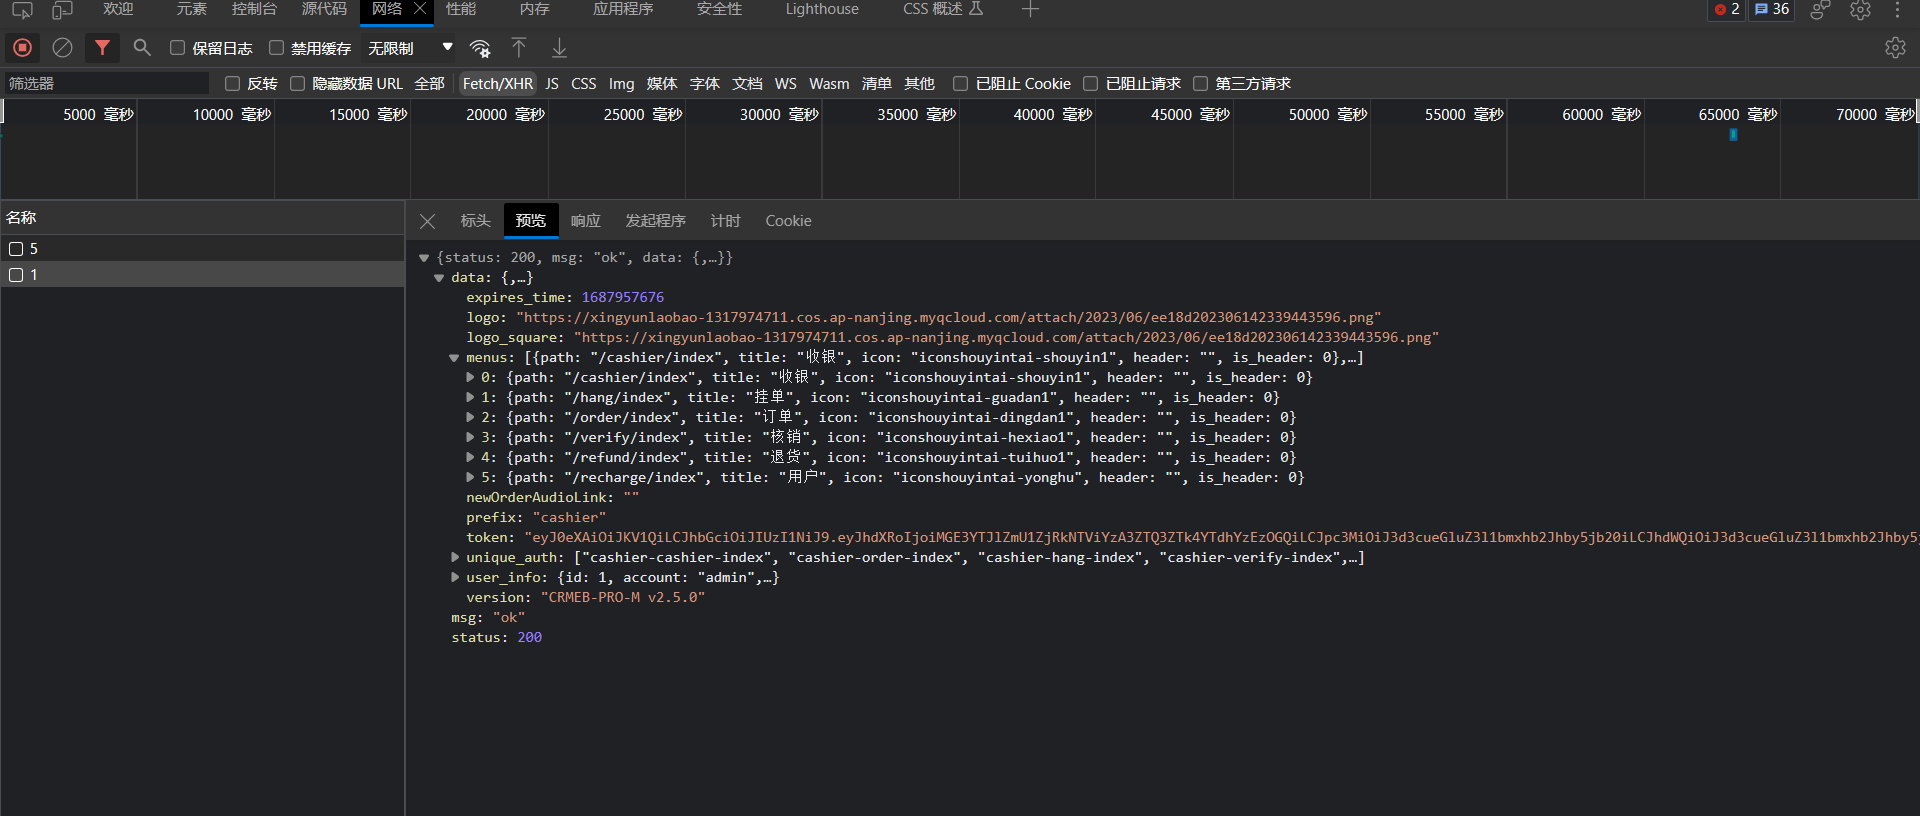
Task: Click the request marker near 65000 毫秒
Action: [1733, 135]
